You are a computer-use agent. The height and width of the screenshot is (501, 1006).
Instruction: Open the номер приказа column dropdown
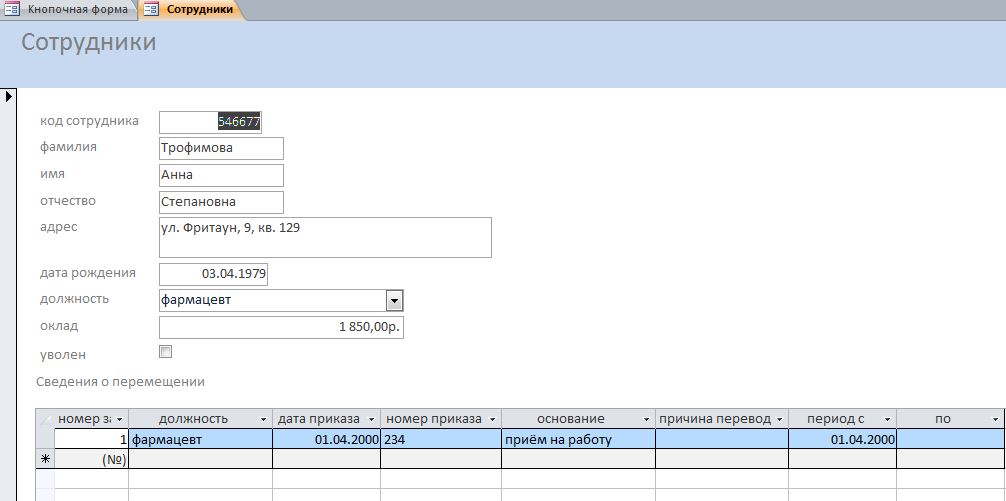tap(492, 419)
